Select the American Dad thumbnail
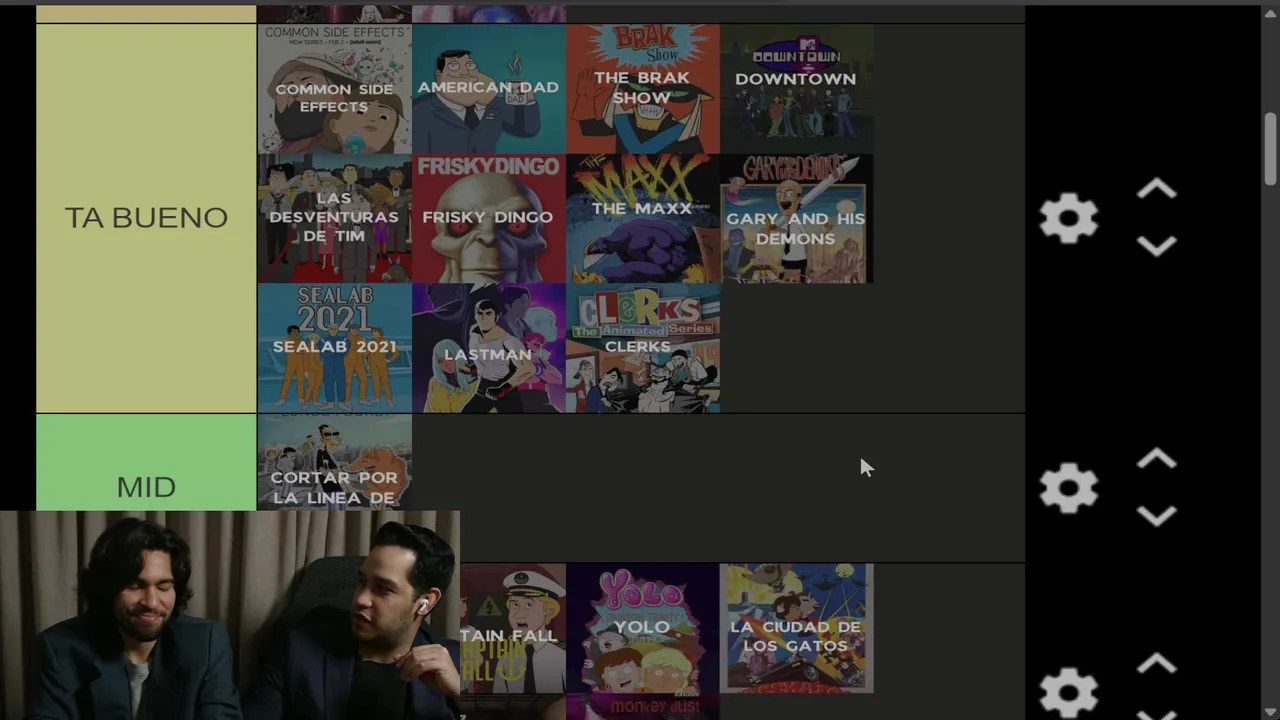Viewport: 1280px width, 720px height. (489, 89)
